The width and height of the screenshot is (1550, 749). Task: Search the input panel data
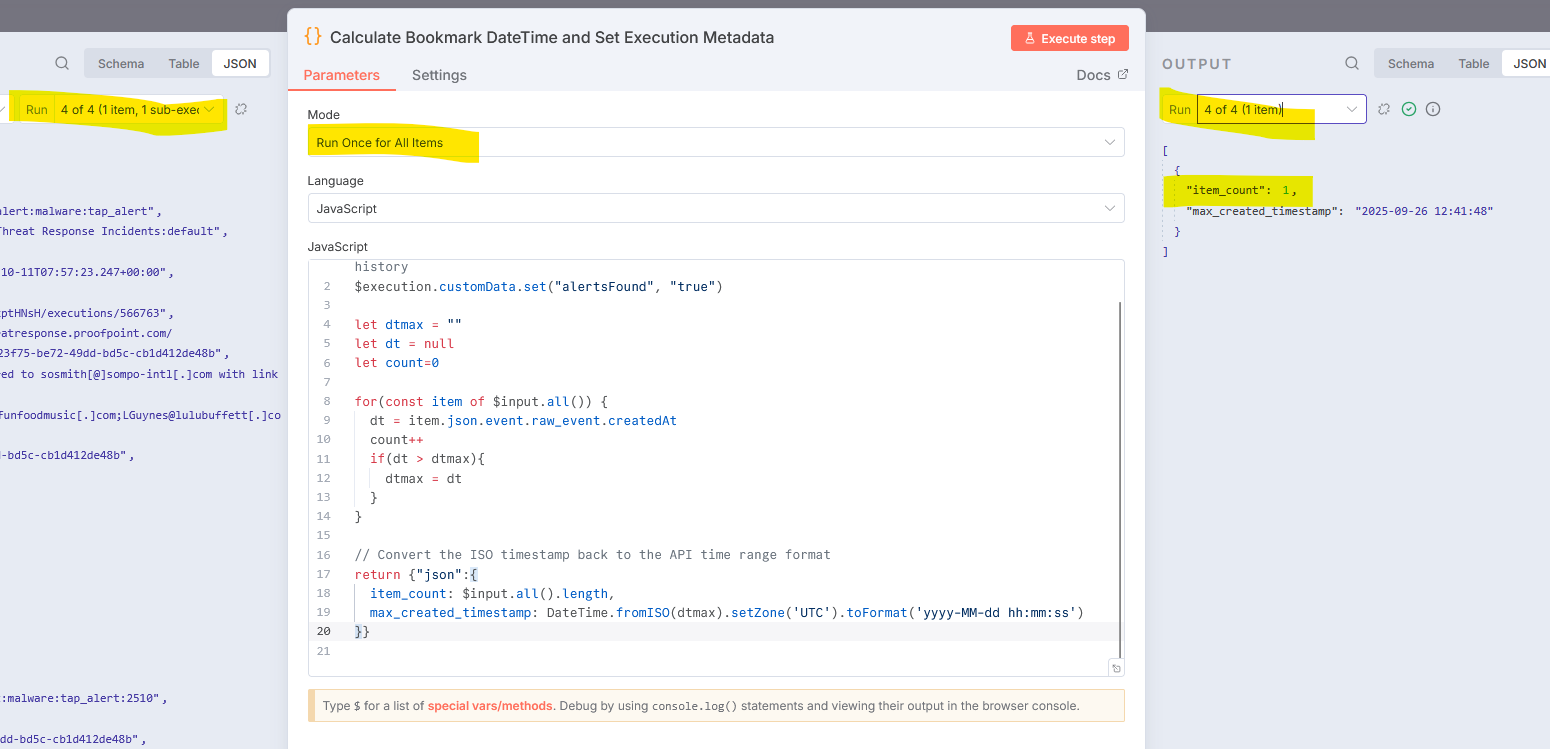tap(62, 63)
